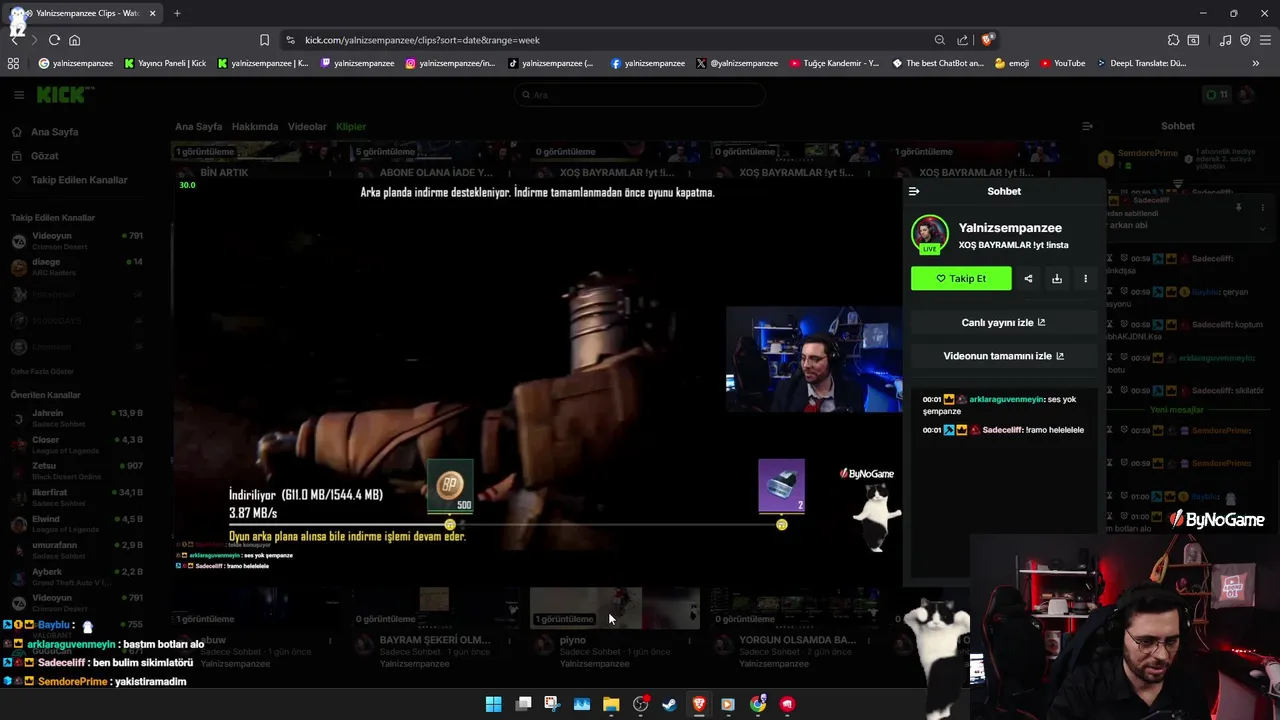The width and height of the screenshot is (1280, 720).
Task: Switch to the Videolar channel tab
Action: pyautogui.click(x=307, y=127)
